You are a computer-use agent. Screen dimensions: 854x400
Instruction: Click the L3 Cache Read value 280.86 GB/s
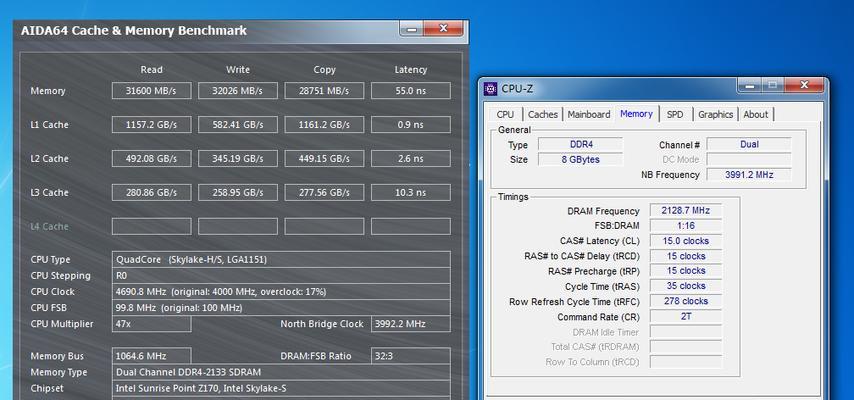[151, 192]
